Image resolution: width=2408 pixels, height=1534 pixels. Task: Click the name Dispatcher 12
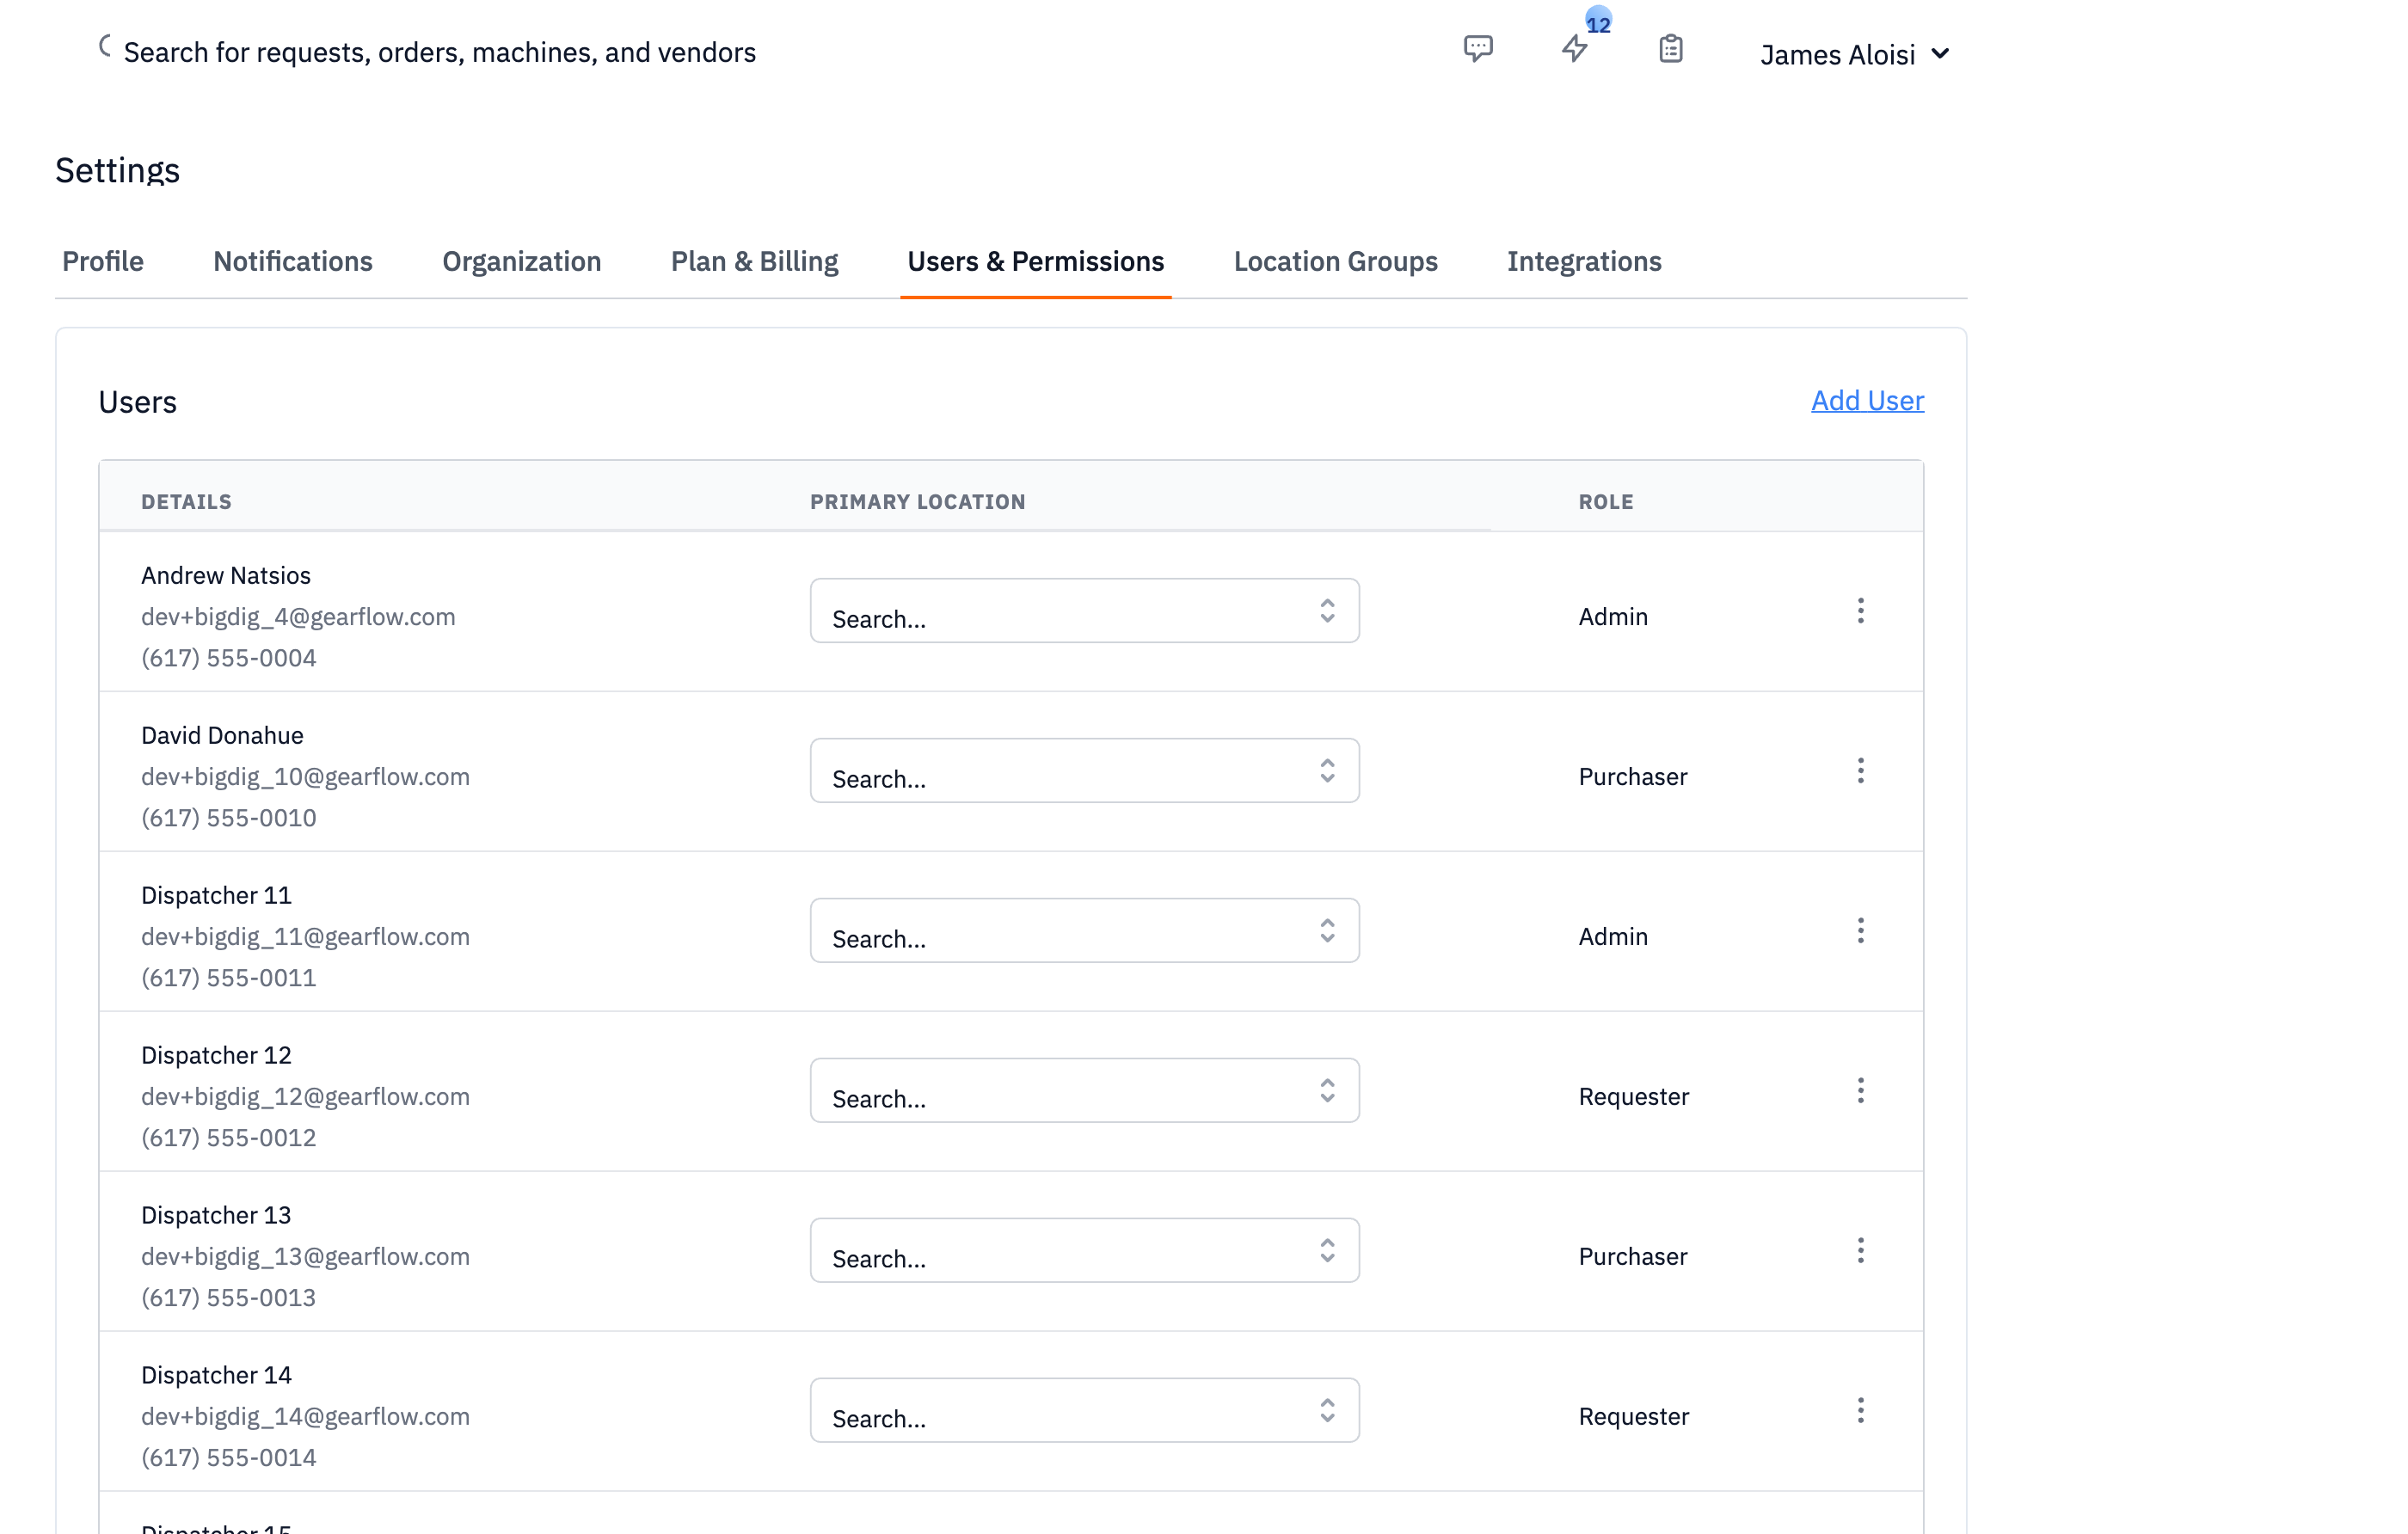point(216,1055)
